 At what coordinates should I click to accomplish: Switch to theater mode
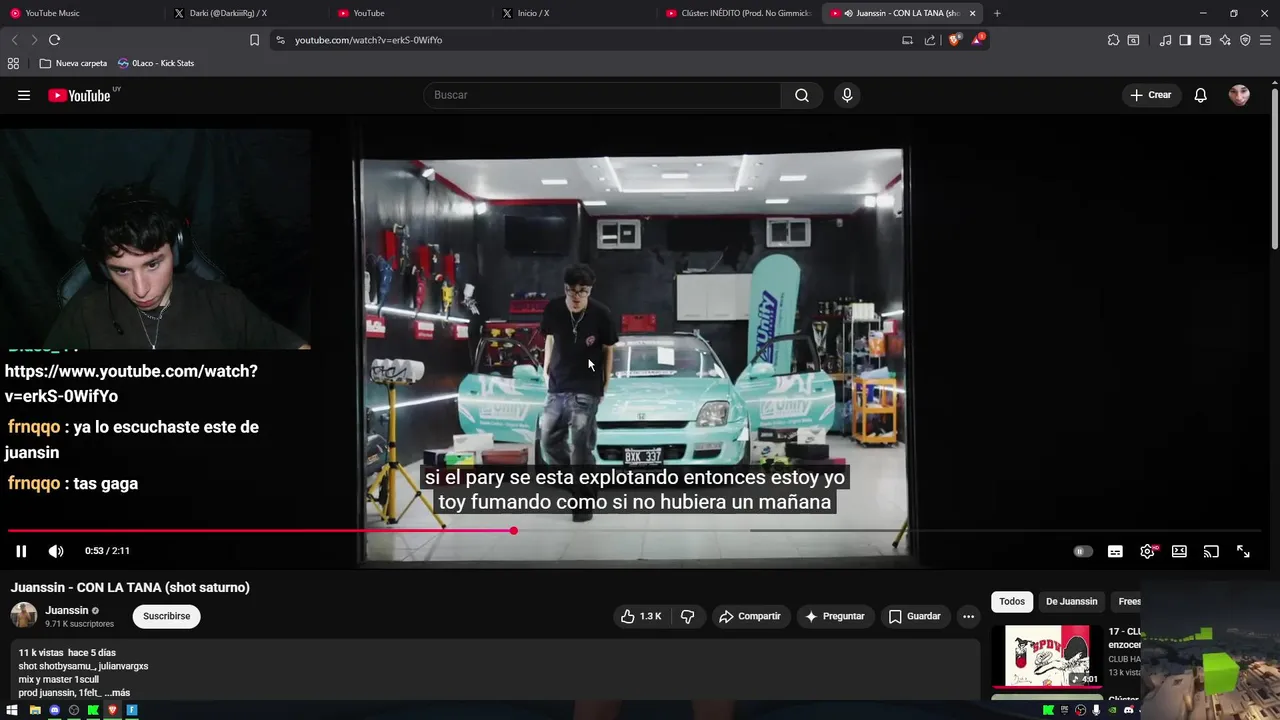[x=1179, y=551]
